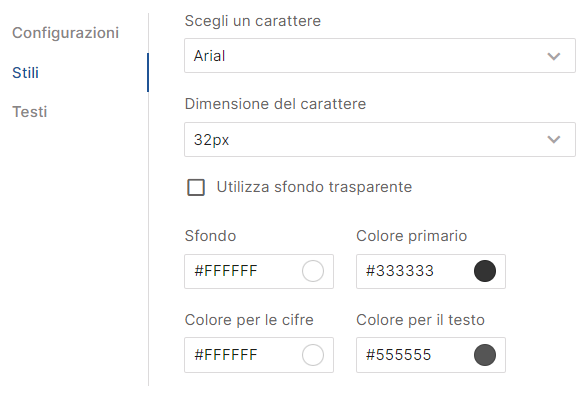Switch to the Testi tab
This screenshot has width=585, height=393.
point(29,112)
